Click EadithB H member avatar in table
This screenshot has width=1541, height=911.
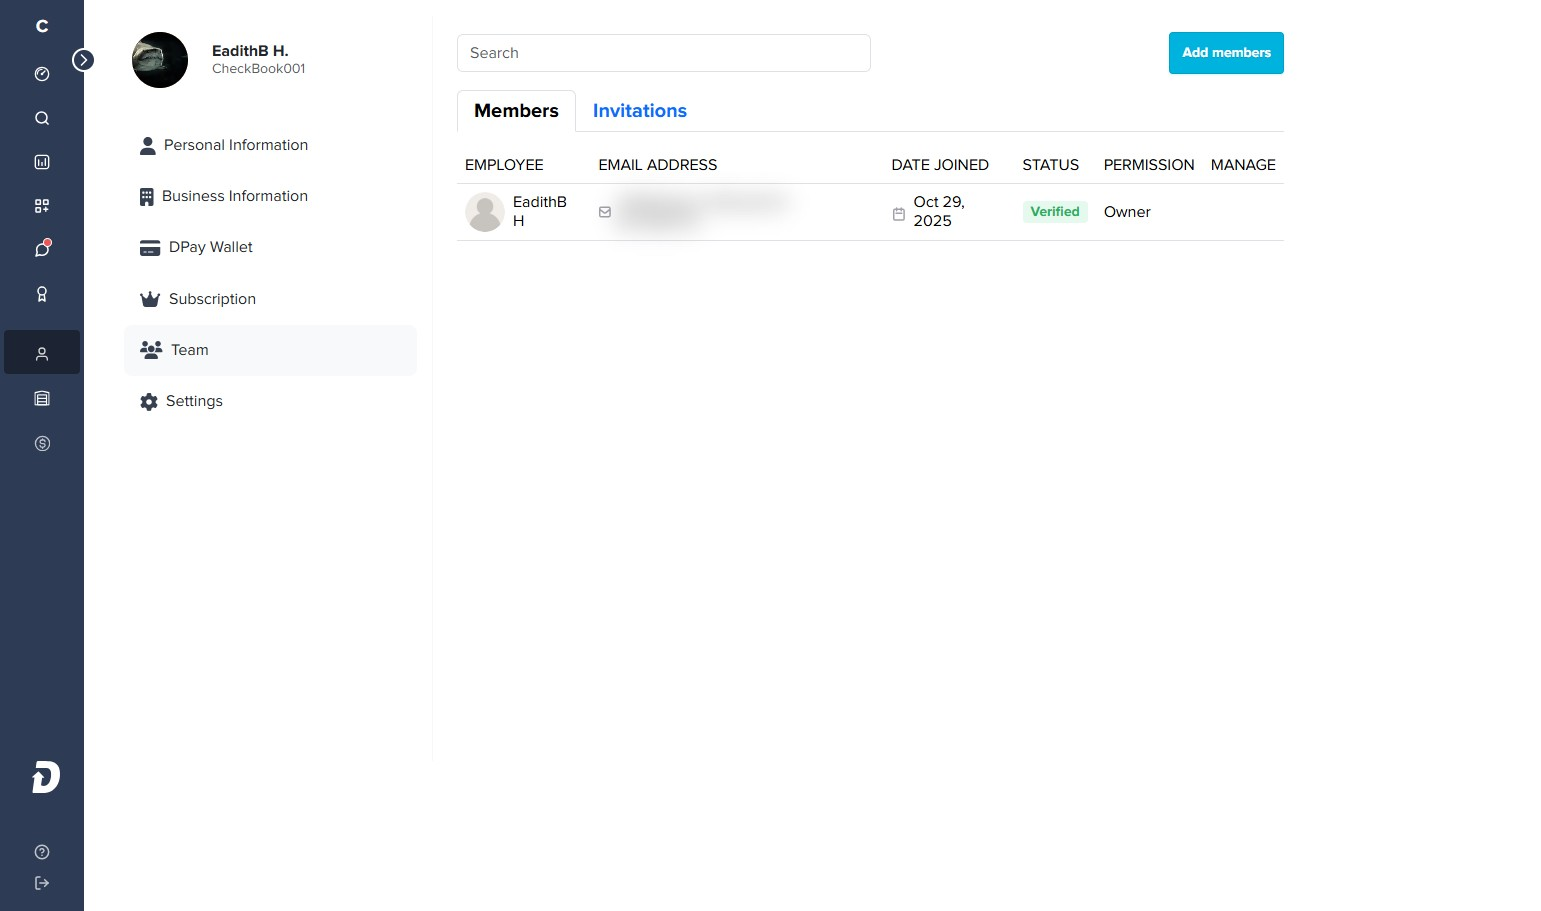point(485,212)
